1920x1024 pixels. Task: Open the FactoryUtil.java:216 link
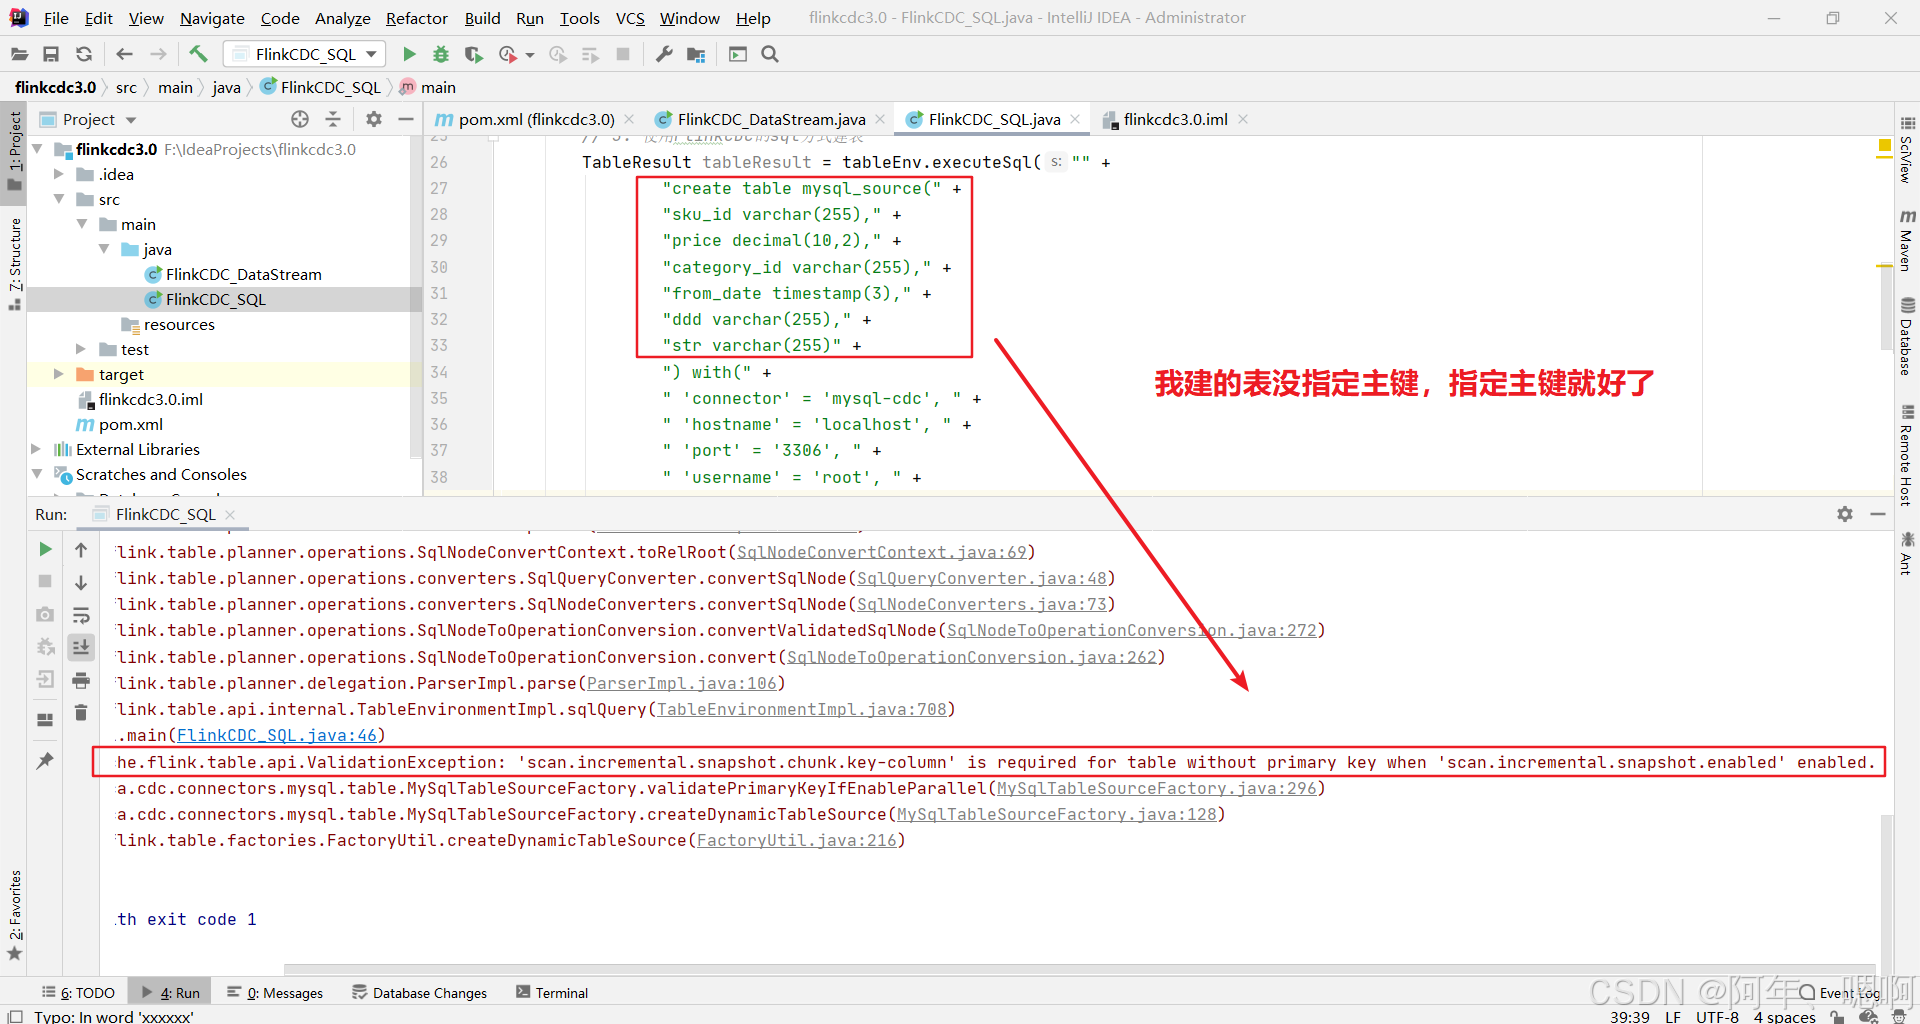tap(797, 840)
